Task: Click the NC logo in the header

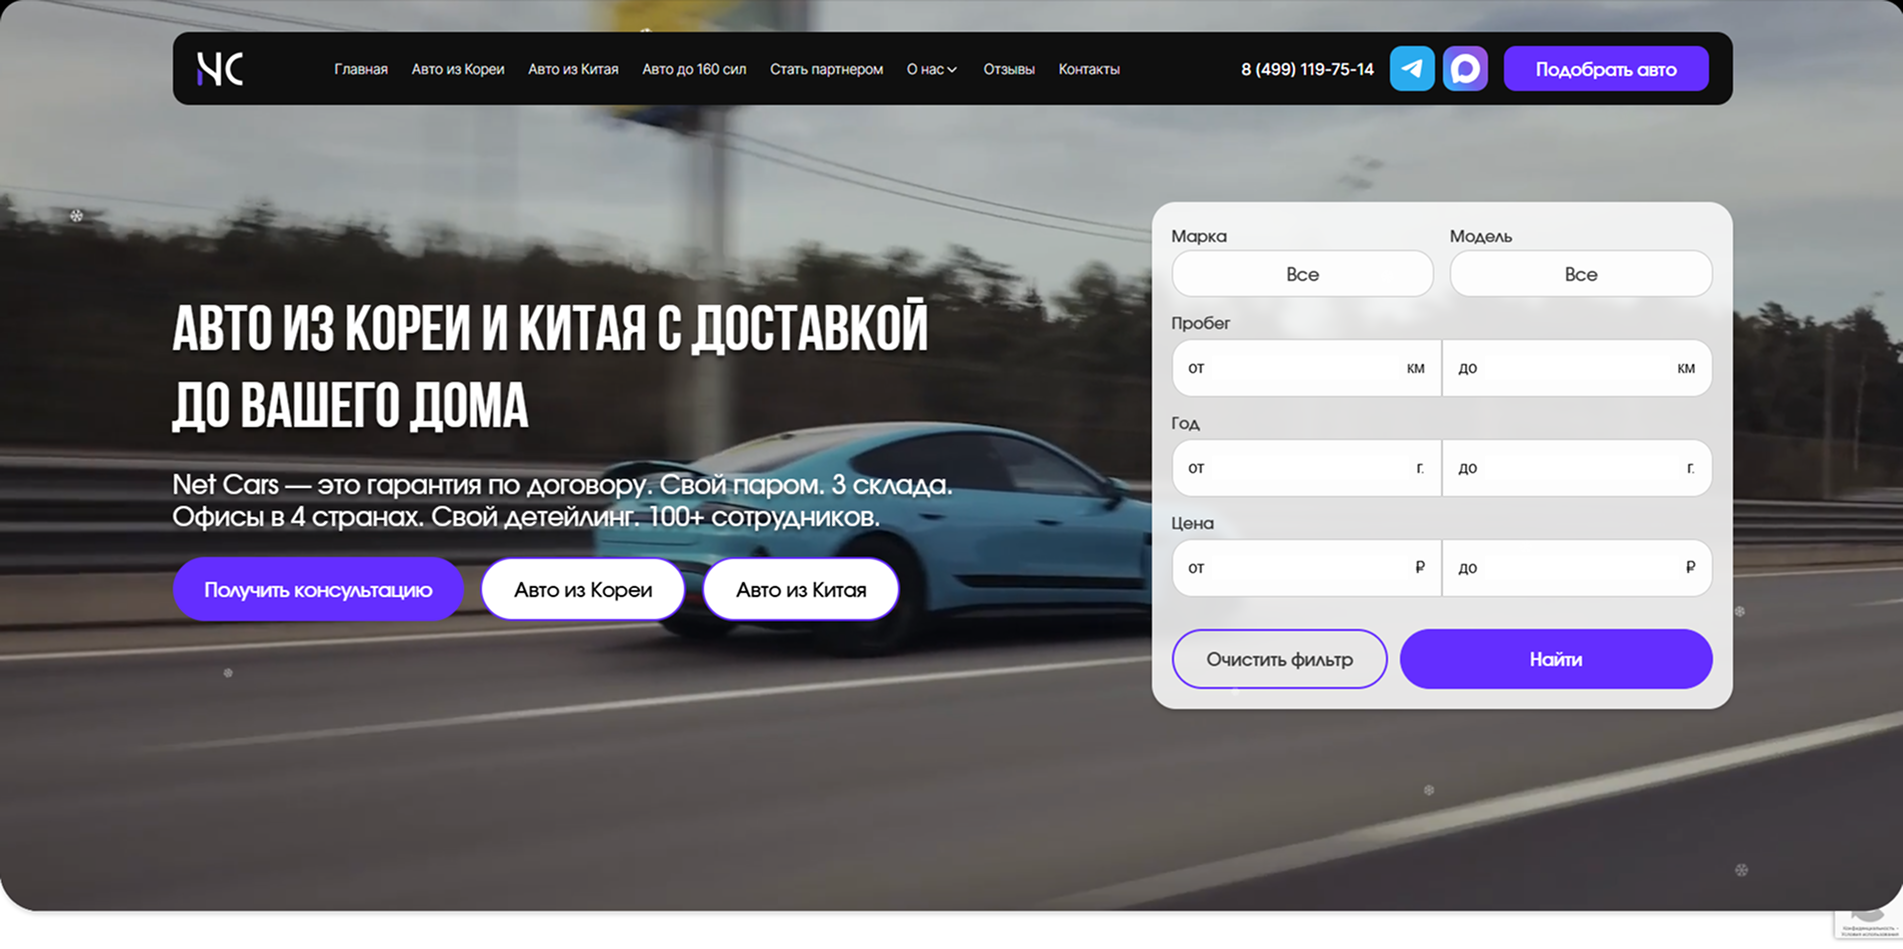Action: click(220, 69)
